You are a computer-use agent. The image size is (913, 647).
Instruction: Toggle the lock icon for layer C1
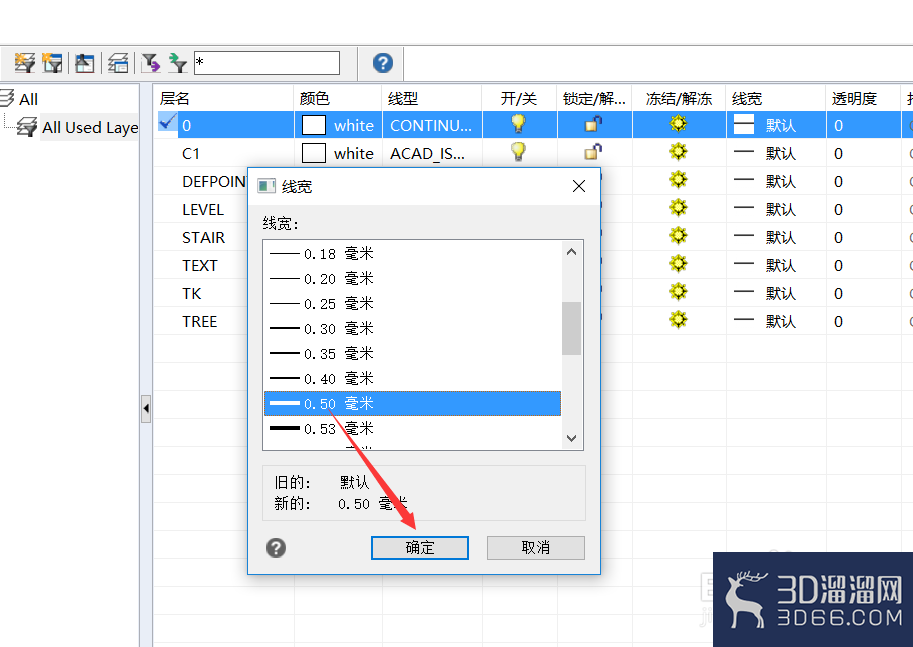pos(593,152)
